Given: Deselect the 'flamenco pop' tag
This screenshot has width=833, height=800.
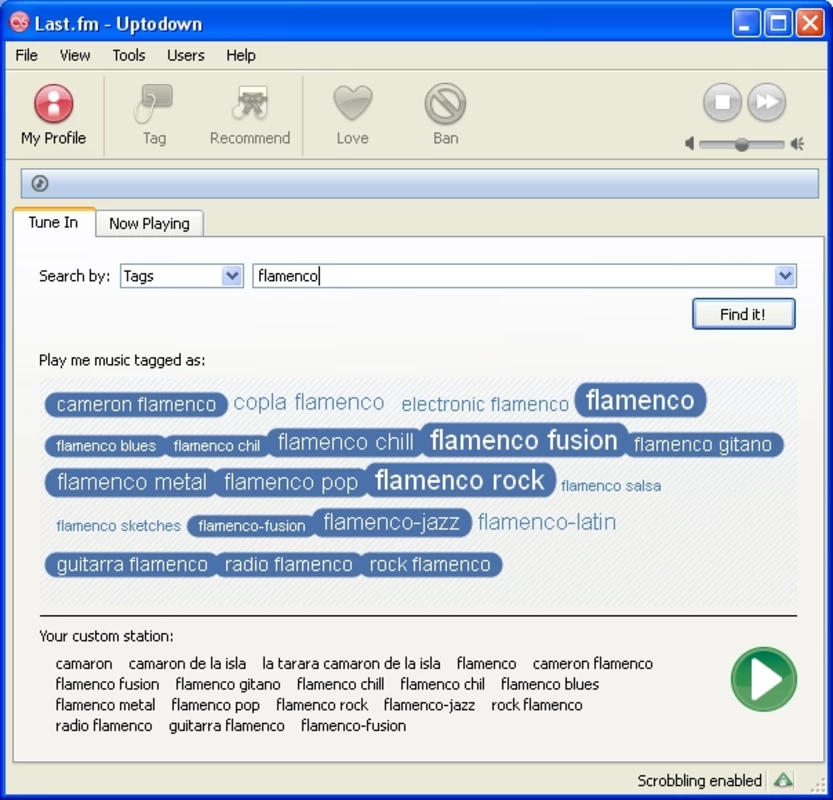Looking at the screenshot, I should [x=291, y=482].
